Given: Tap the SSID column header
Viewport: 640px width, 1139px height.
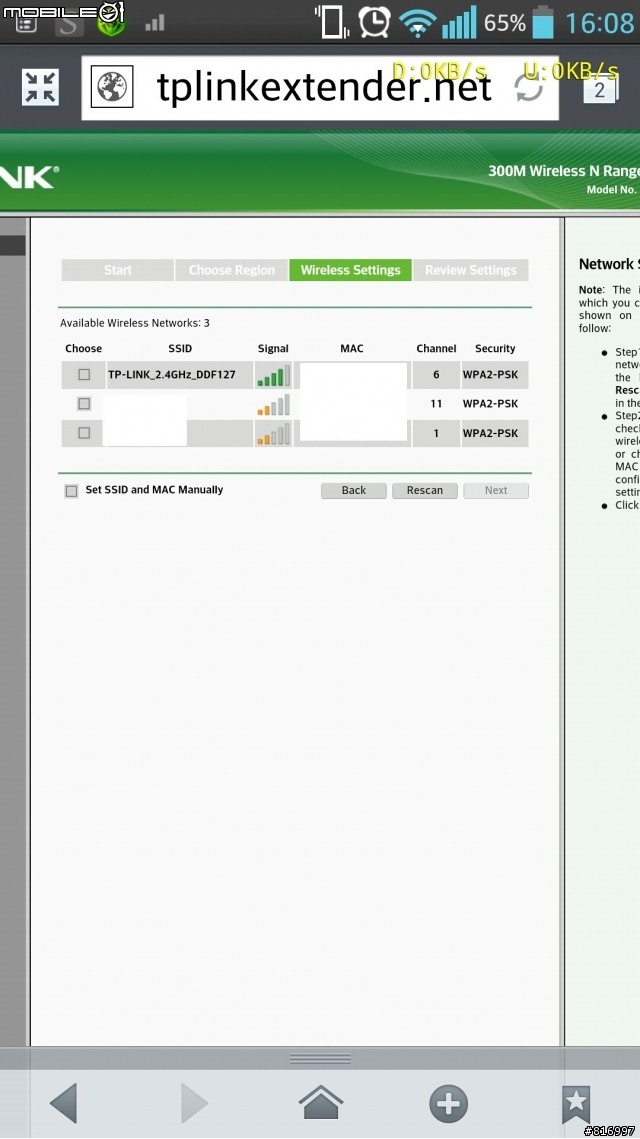Looking at the screenshot, I should pos(180,349).
